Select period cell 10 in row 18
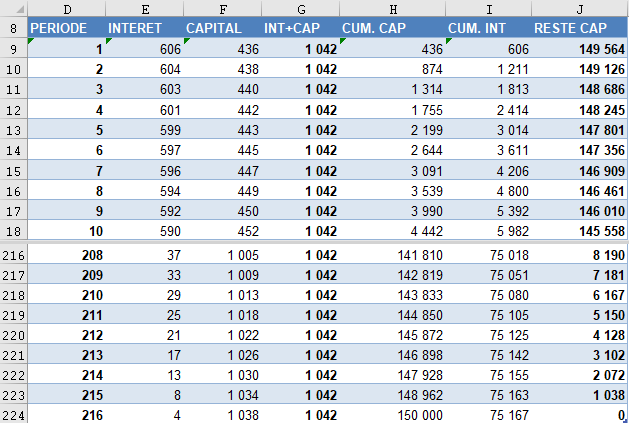The height and width of the screenshot is (423, 629). (67, 231)
